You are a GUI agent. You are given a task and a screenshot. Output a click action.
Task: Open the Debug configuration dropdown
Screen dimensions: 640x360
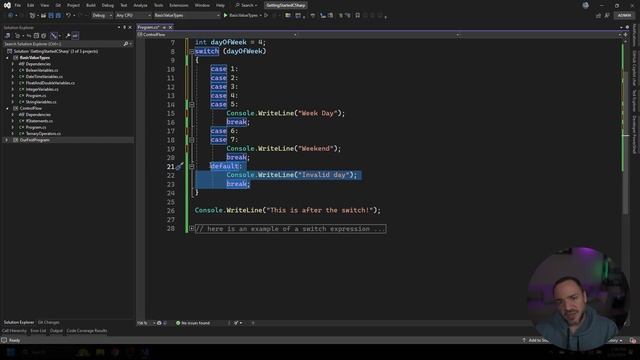102,15
